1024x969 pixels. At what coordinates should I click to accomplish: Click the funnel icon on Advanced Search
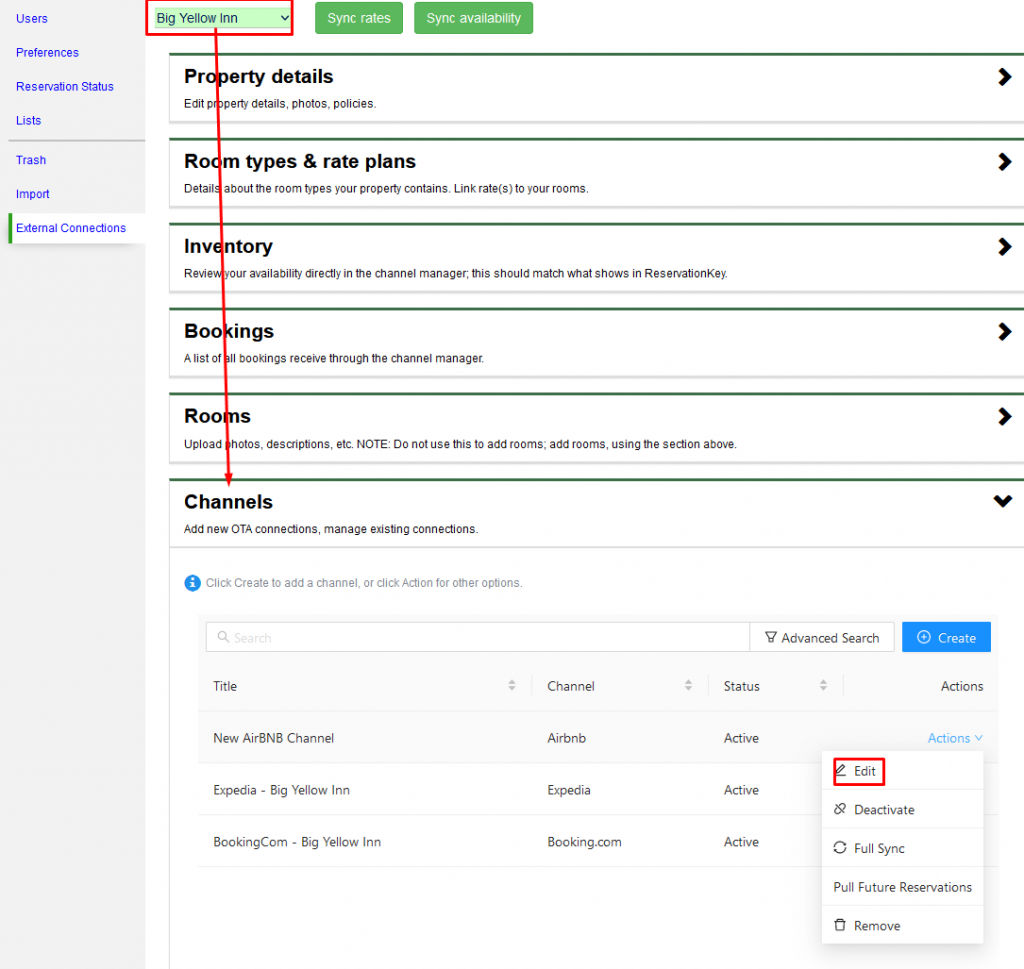(x=771, y=637)
